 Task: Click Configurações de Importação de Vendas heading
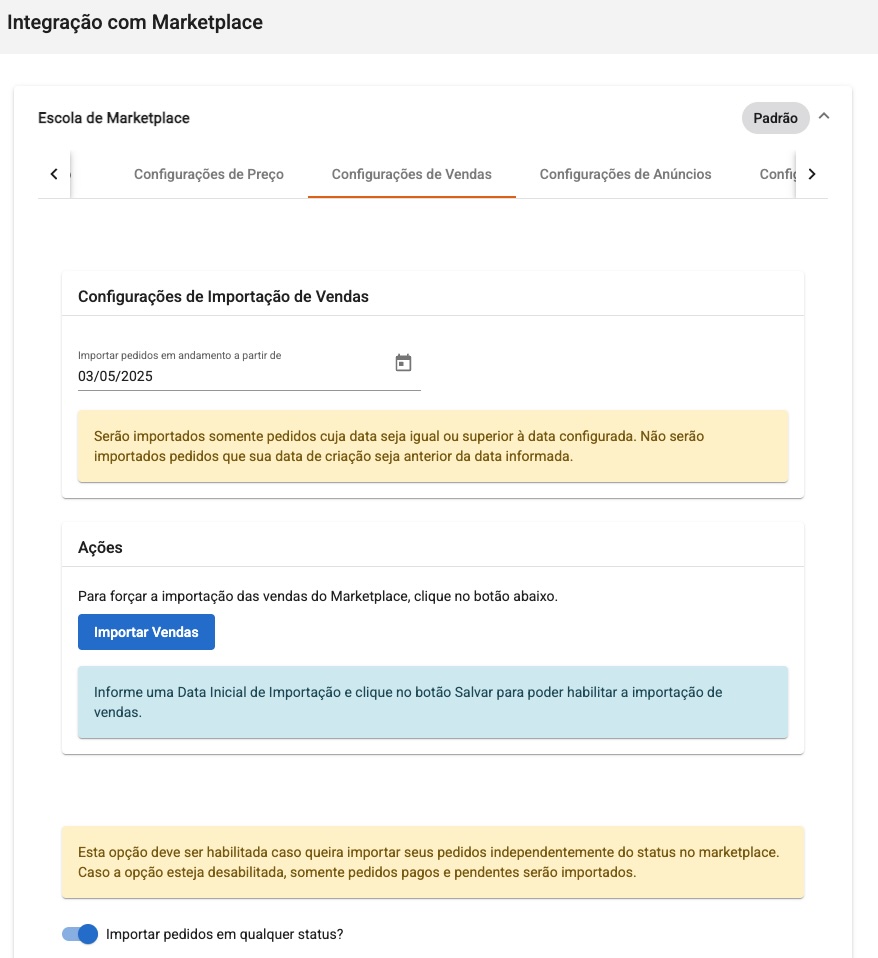click(x=223, y=296)
